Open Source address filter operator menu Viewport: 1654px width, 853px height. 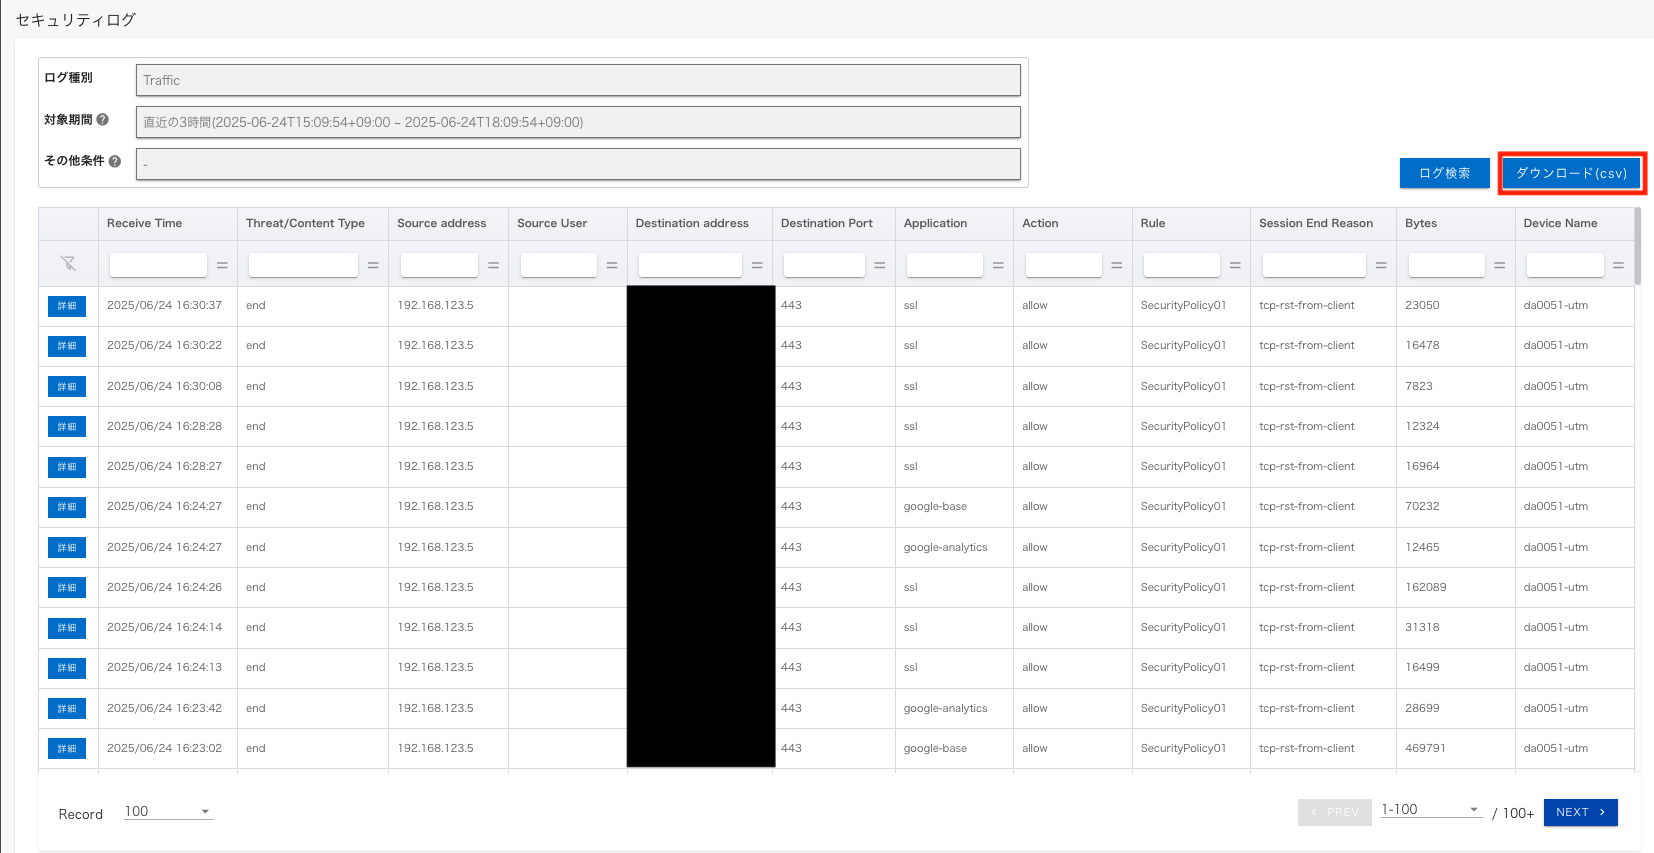pos(493,265)
